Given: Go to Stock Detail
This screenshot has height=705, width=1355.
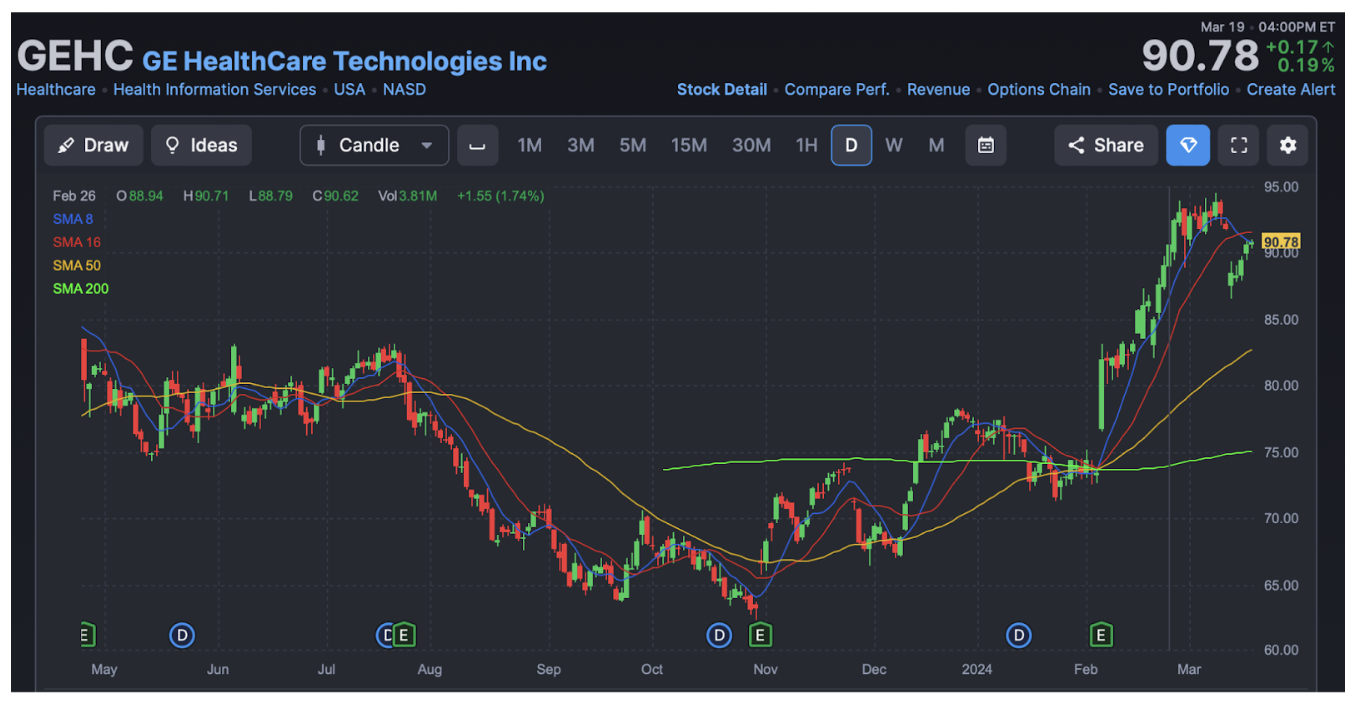Looking at the screenshot, I should tap(722, 89).
